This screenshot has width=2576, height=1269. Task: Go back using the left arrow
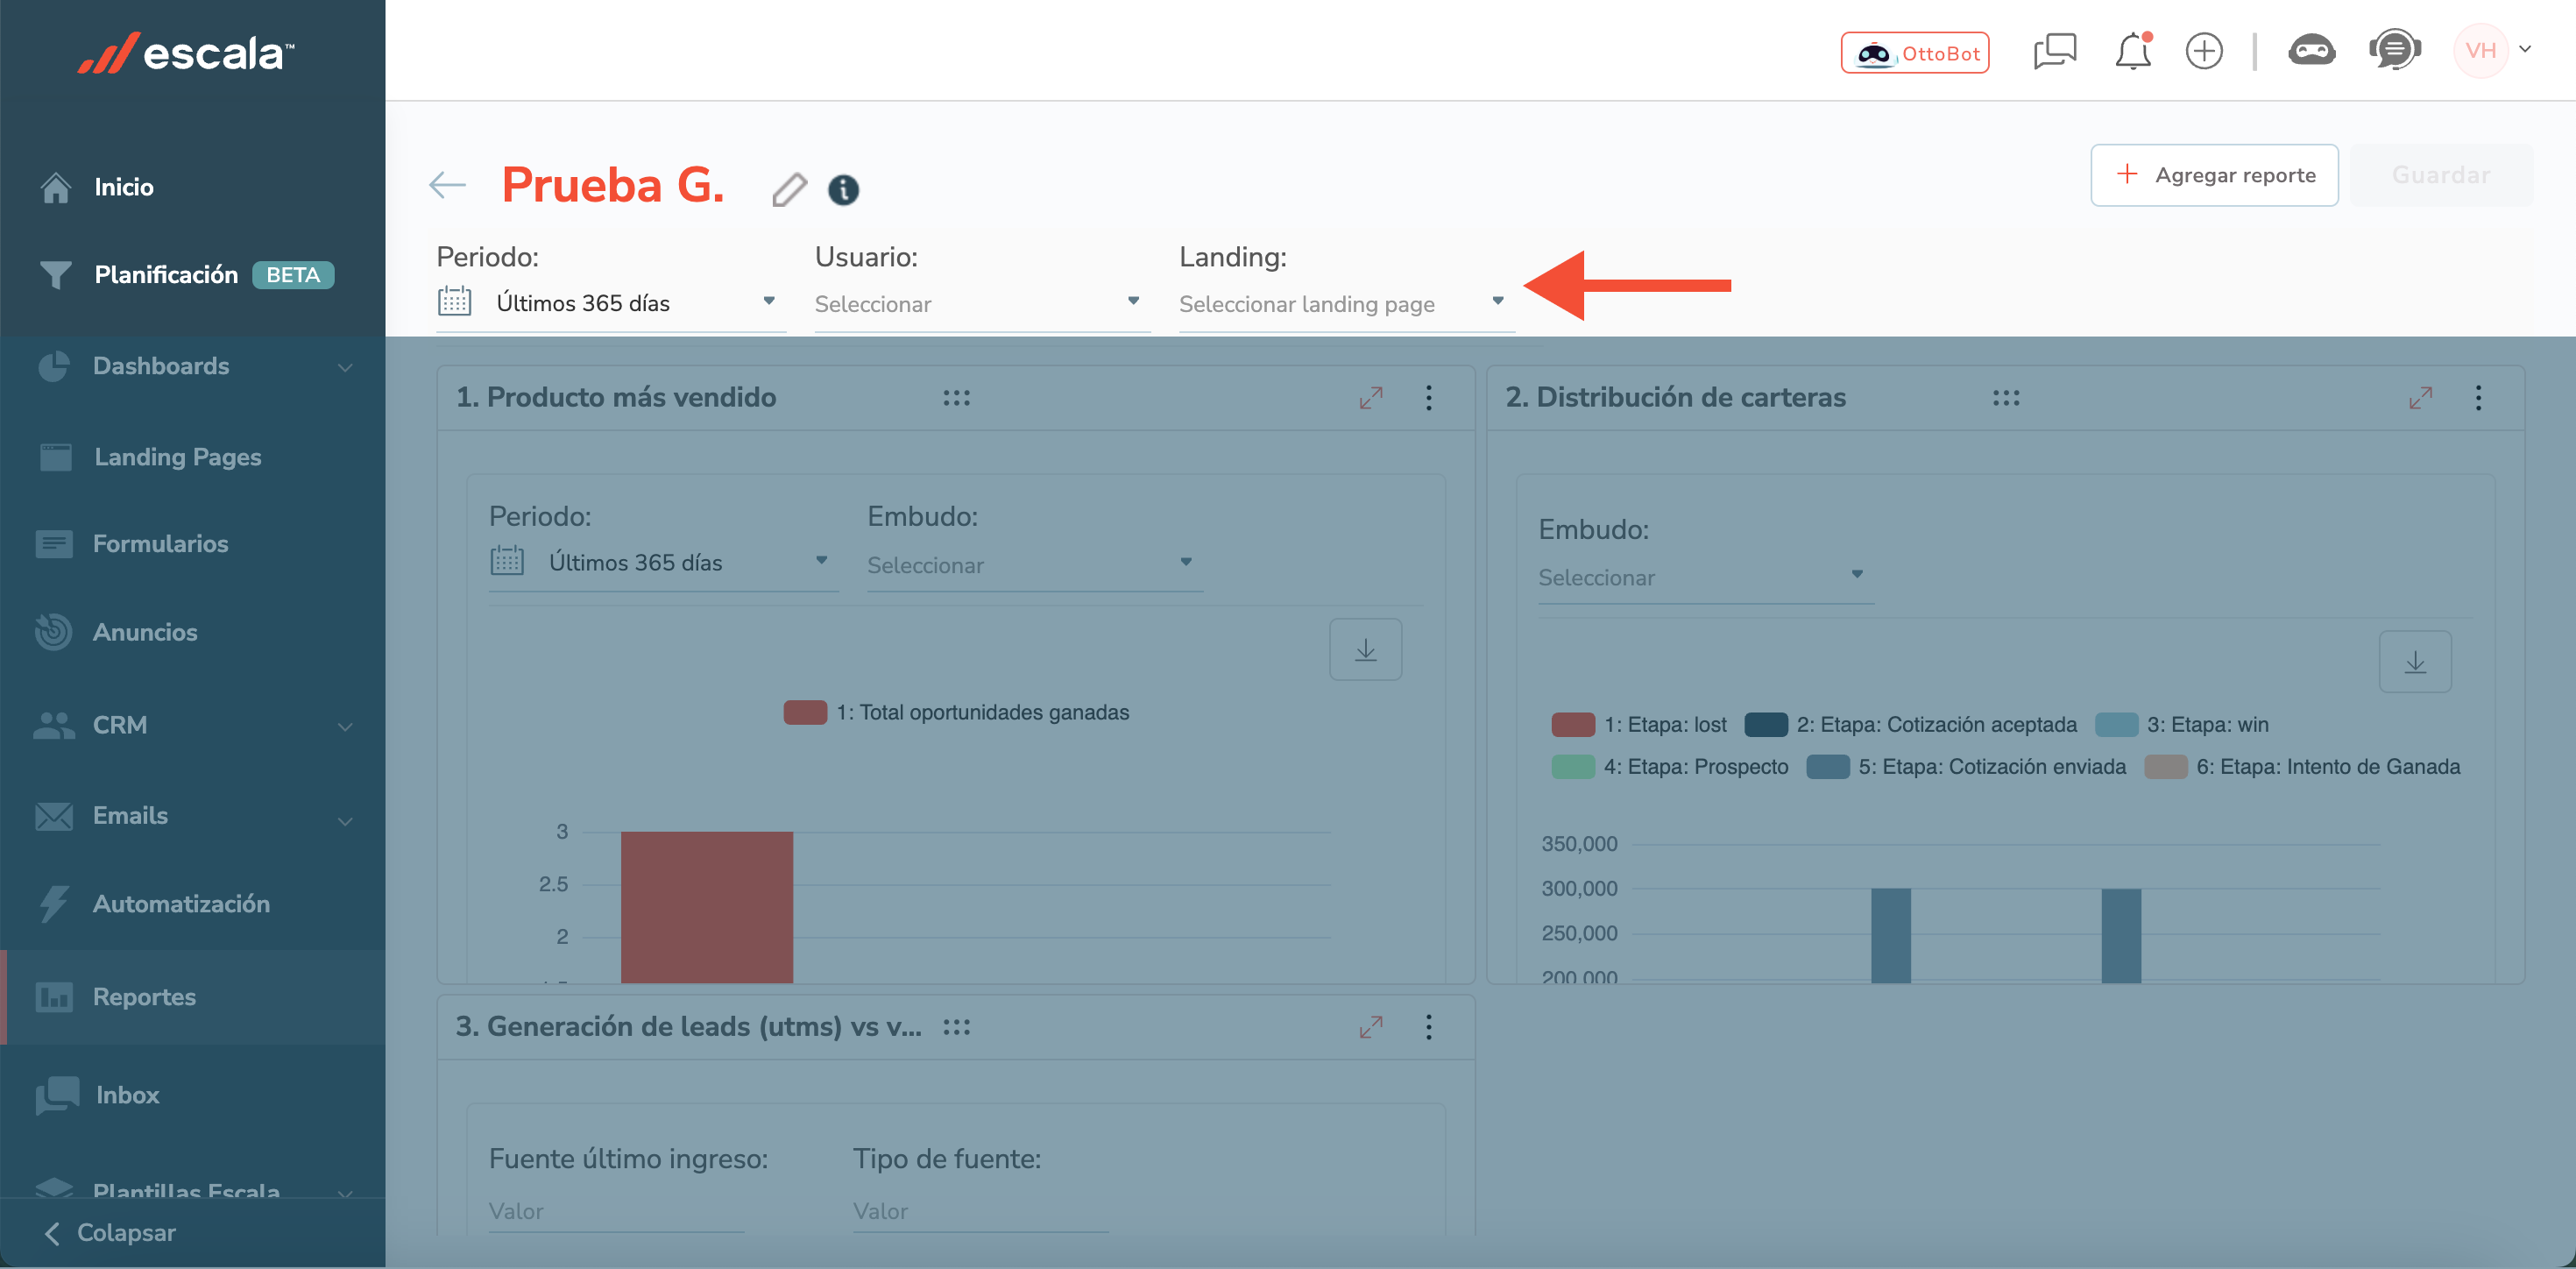[447, 184]
